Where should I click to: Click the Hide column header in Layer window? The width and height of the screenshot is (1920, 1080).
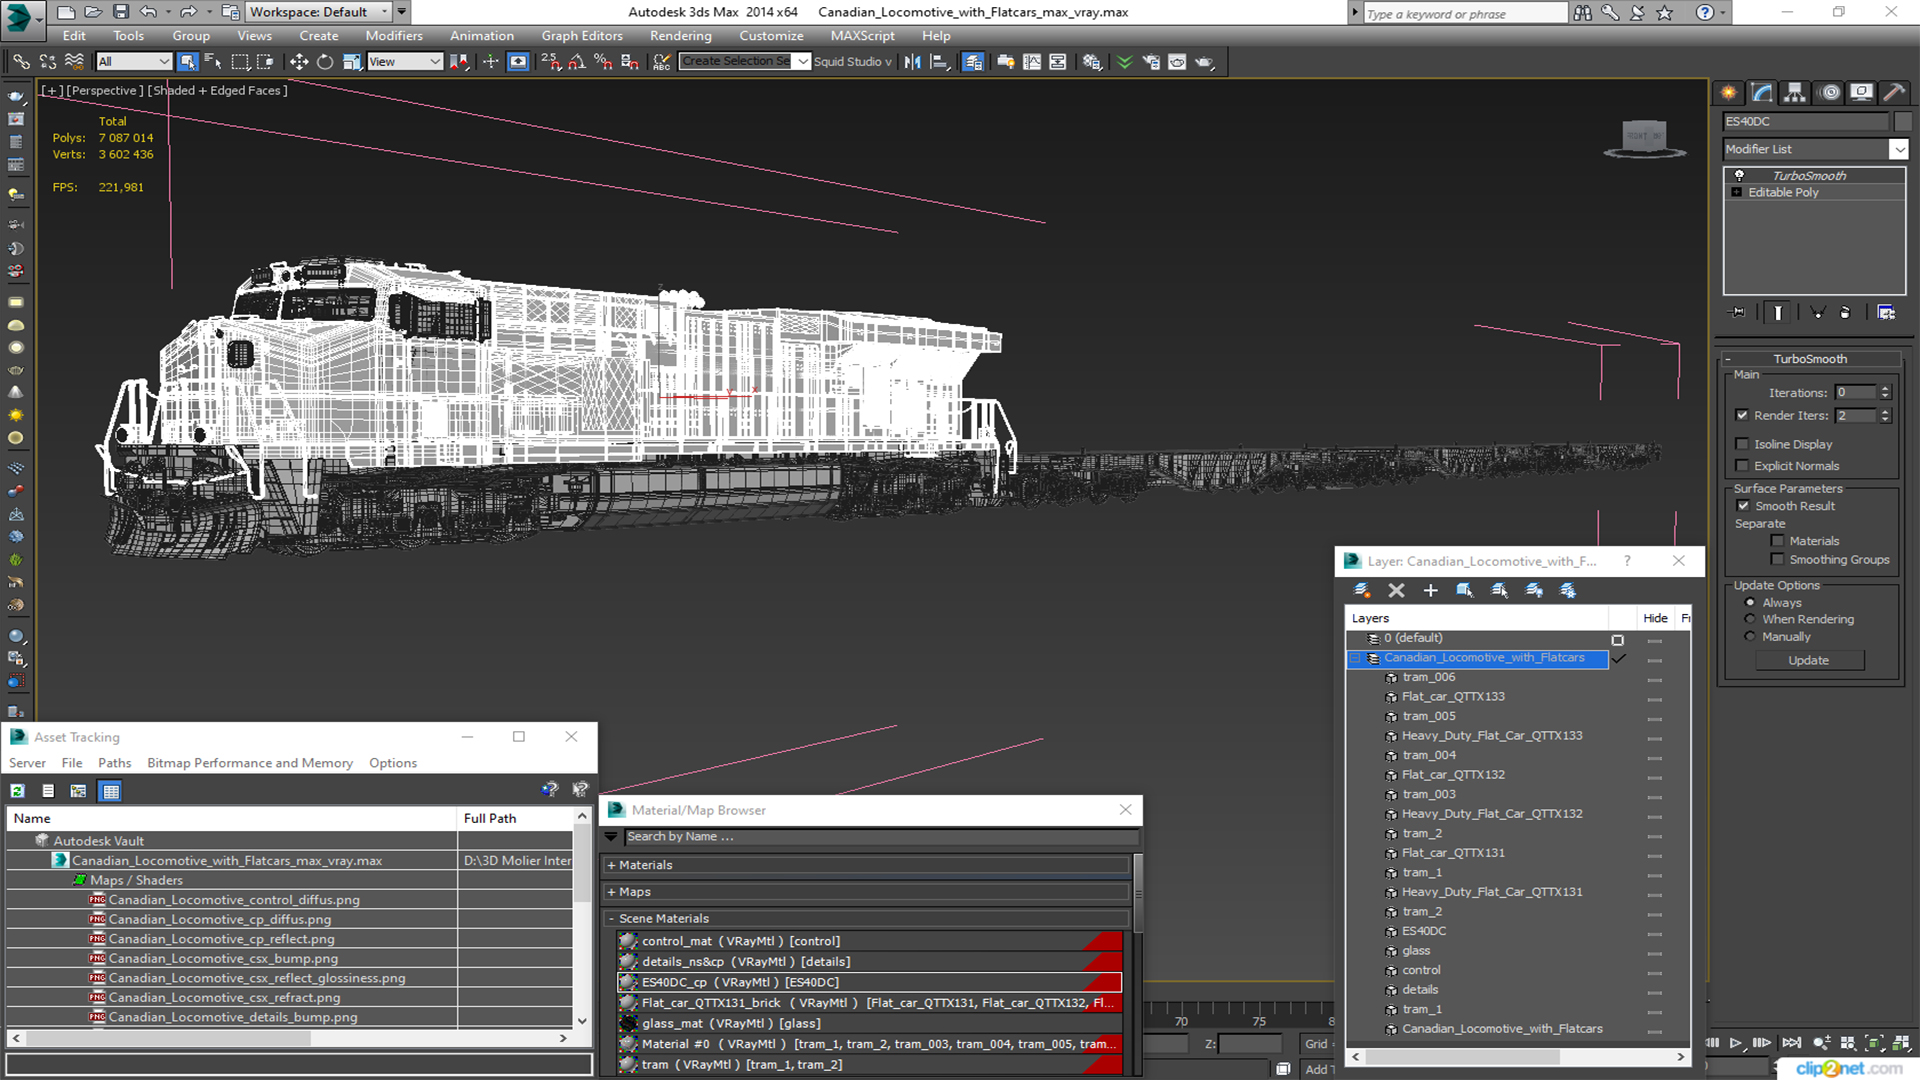pyautogui.click(x=1655, y=619)
